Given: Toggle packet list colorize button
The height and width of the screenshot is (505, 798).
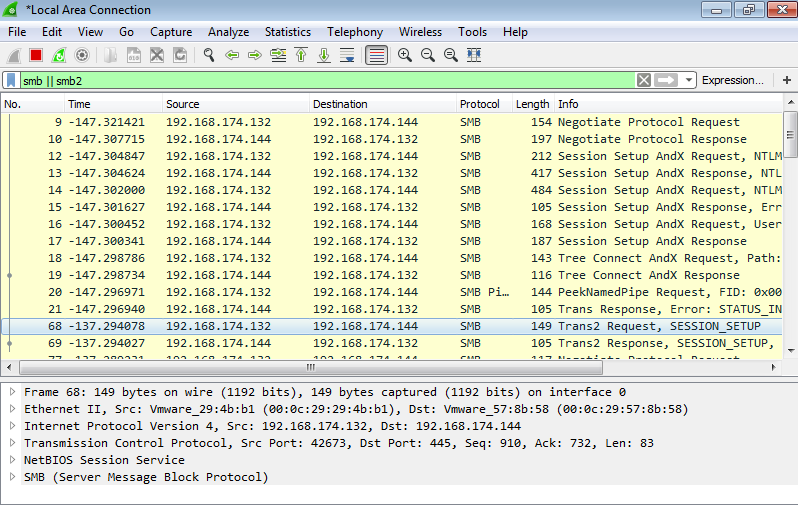Looking at the screenshot, I should [x=376, y=55].
